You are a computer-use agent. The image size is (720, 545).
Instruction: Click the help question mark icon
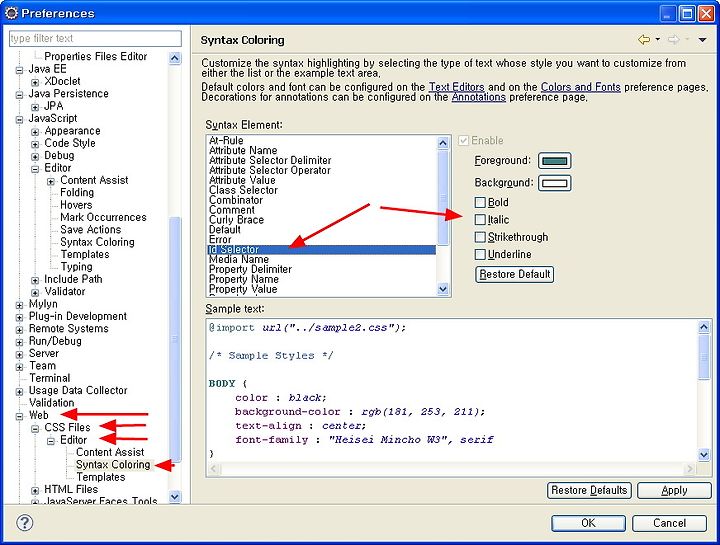(x=25, y=523)
